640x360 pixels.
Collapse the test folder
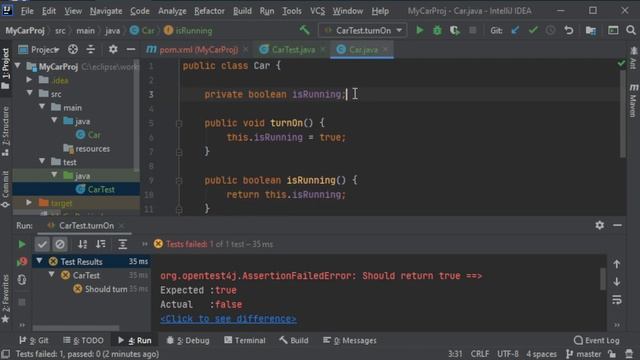pos(42,162)
